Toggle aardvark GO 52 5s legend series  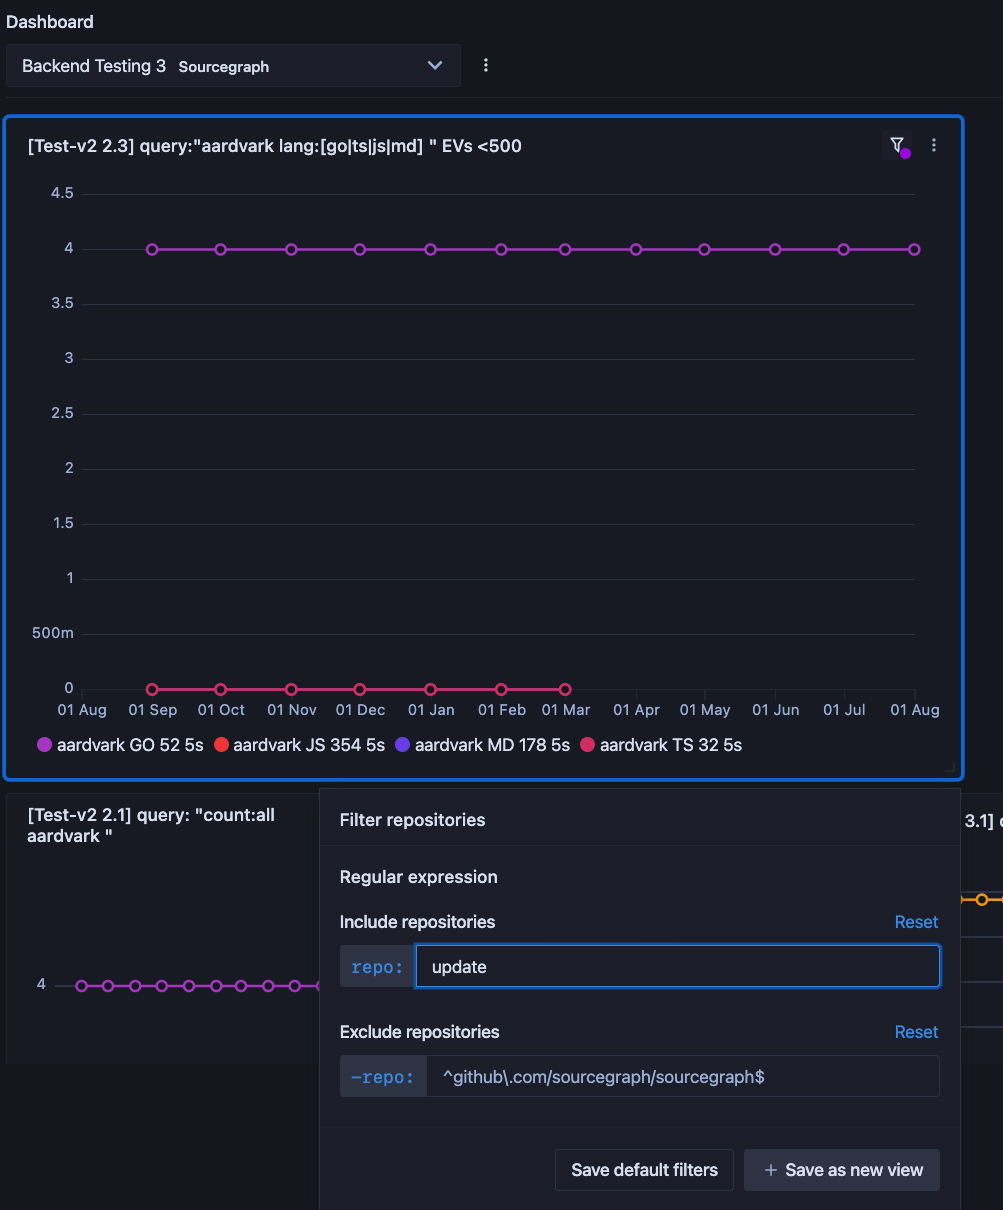click(x=120, y=745)
